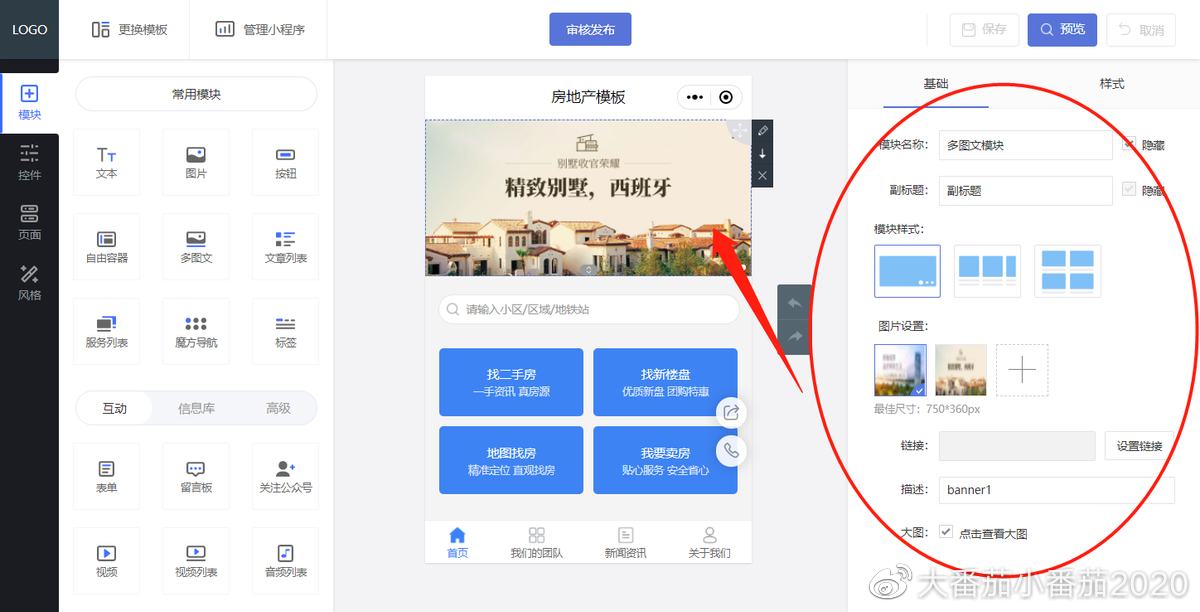
Task: Open the 魔方导航 module
Action: pos(196,330)
